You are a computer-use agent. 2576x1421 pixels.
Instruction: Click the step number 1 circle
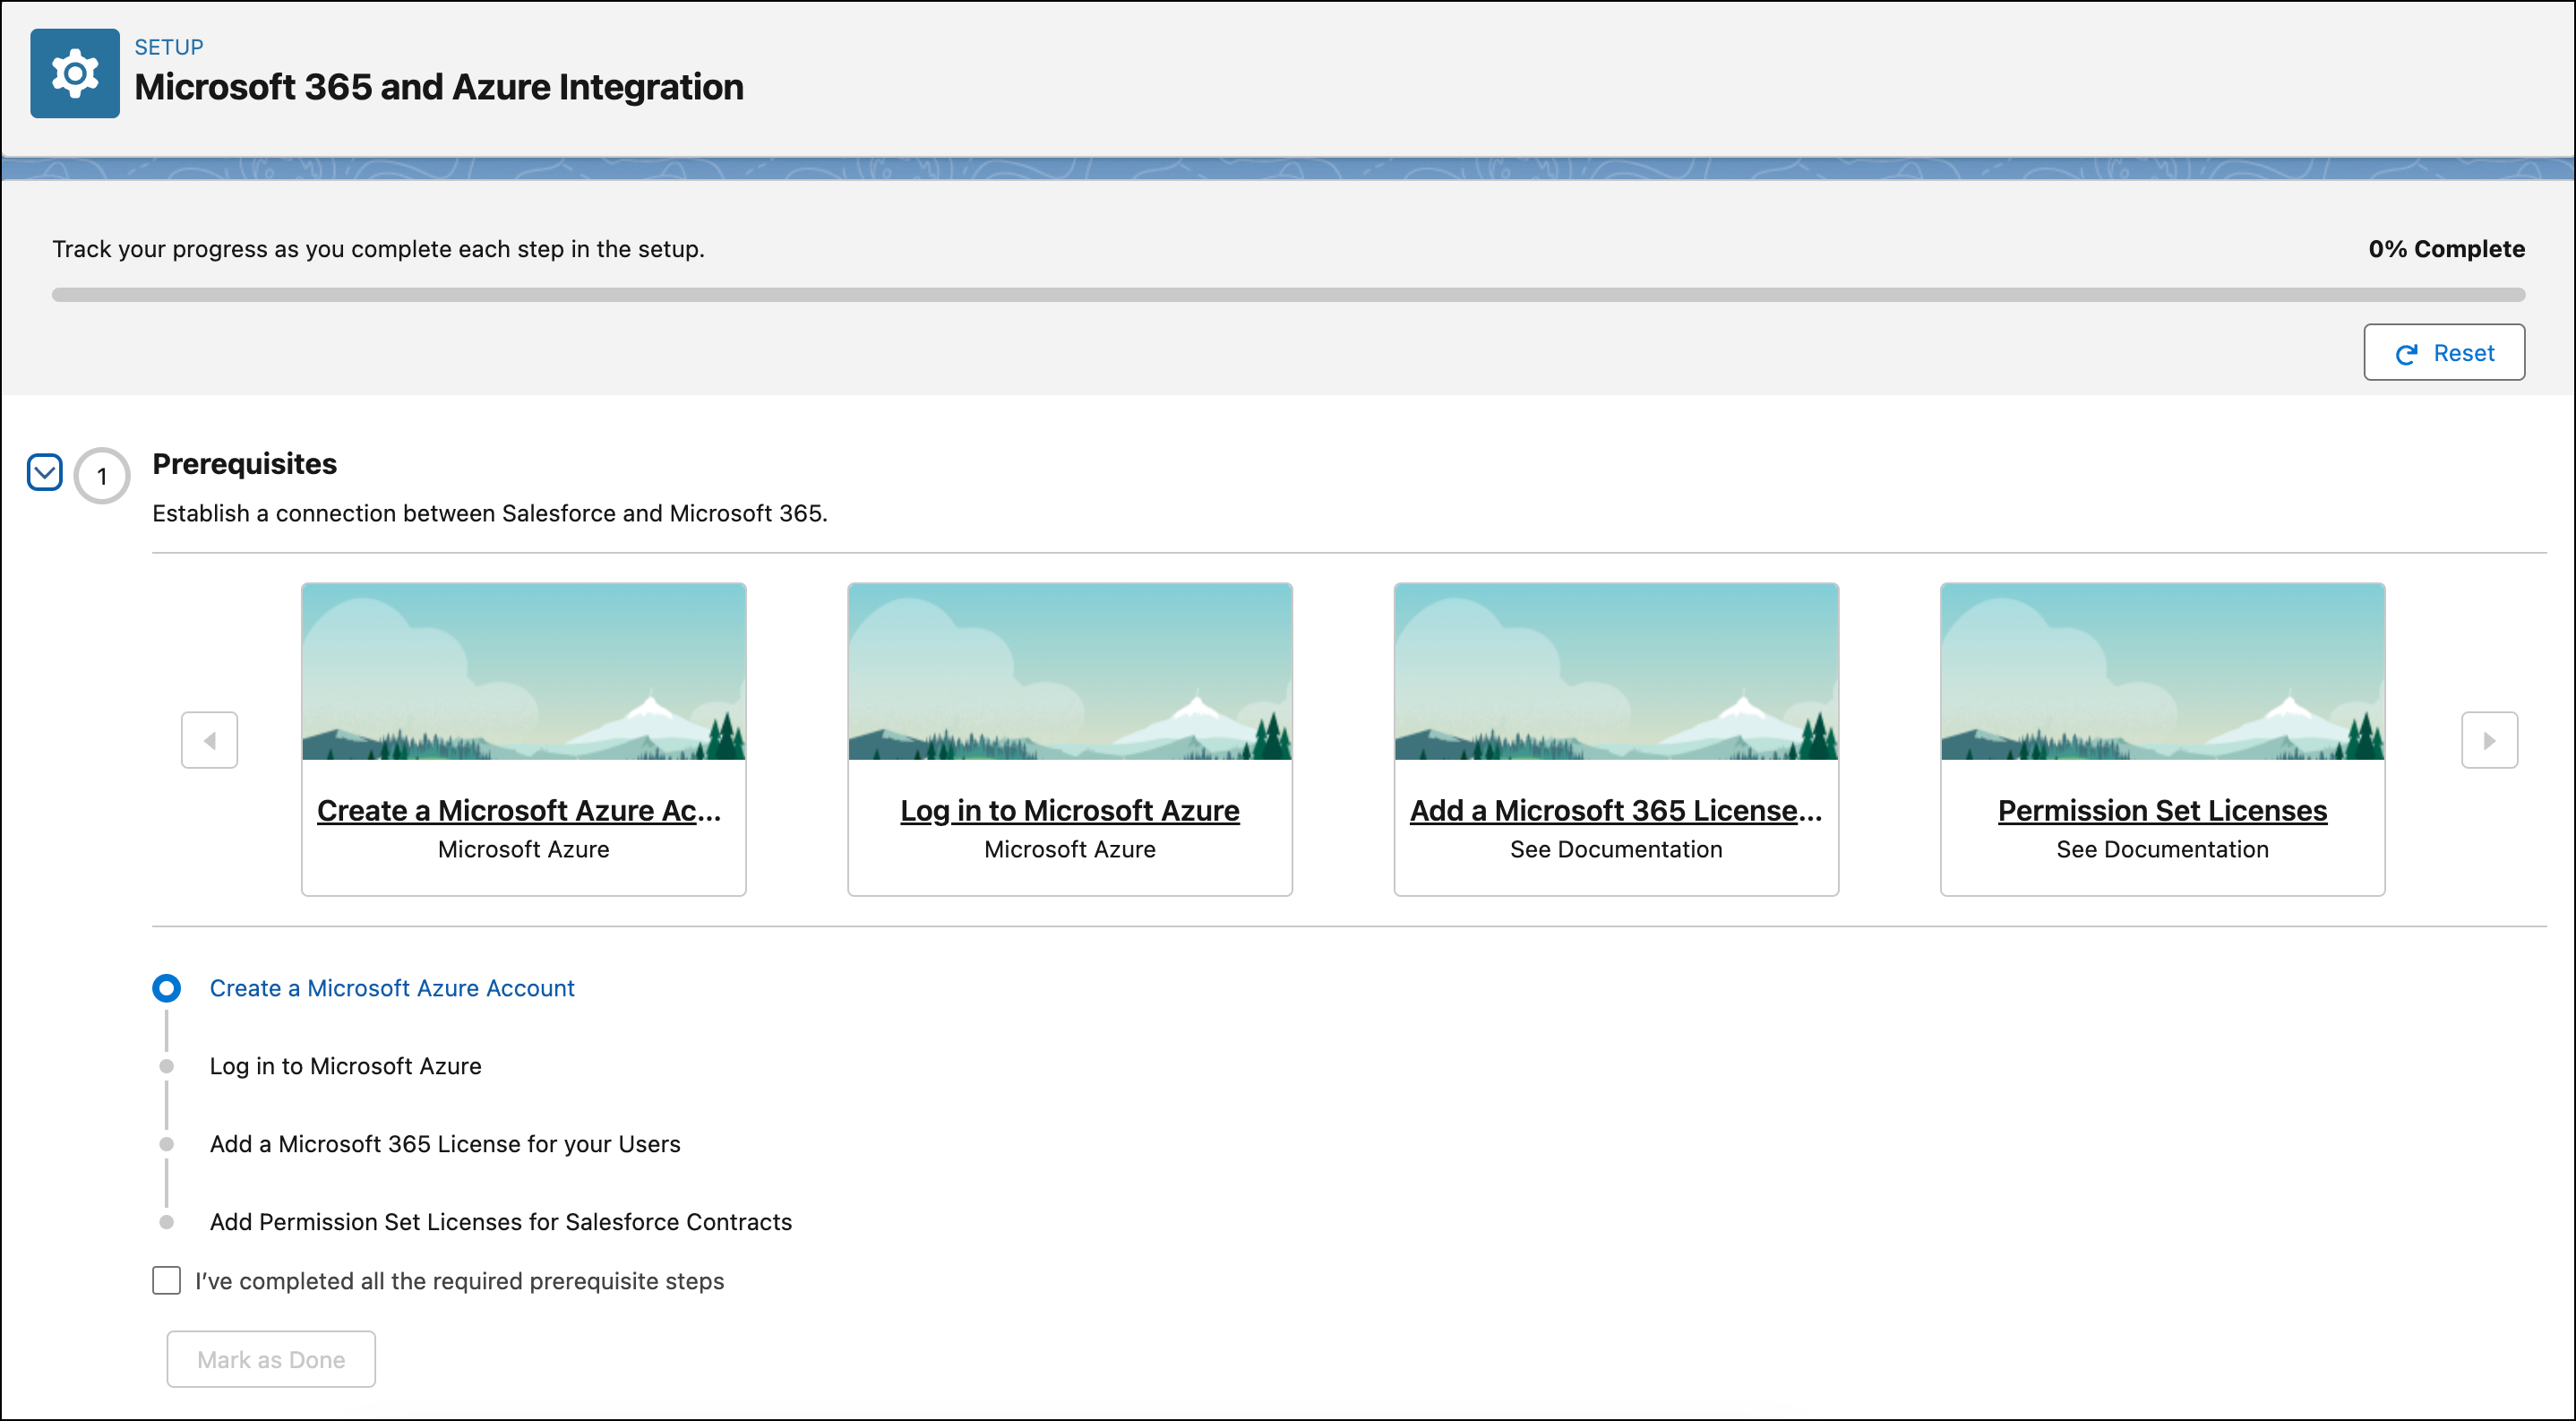(x=101, y=476)
